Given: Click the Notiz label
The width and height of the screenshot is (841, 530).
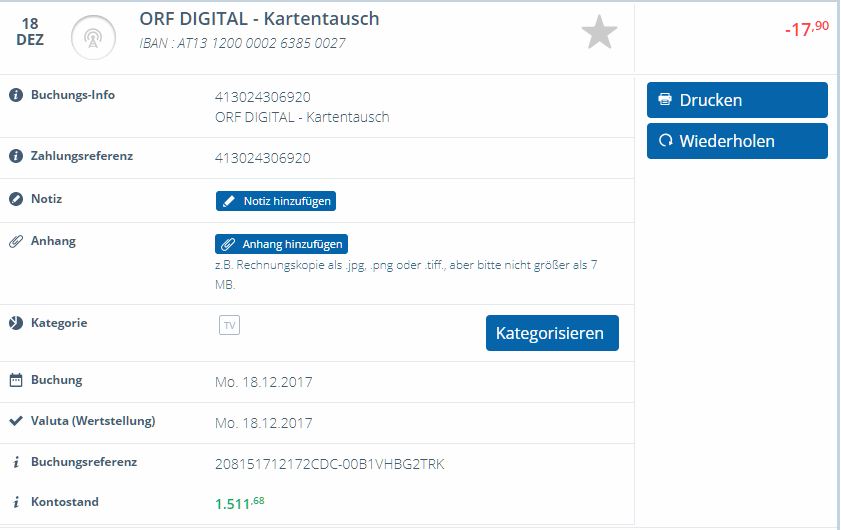Looking at the screenshot, I should click(x=47, y=199).
